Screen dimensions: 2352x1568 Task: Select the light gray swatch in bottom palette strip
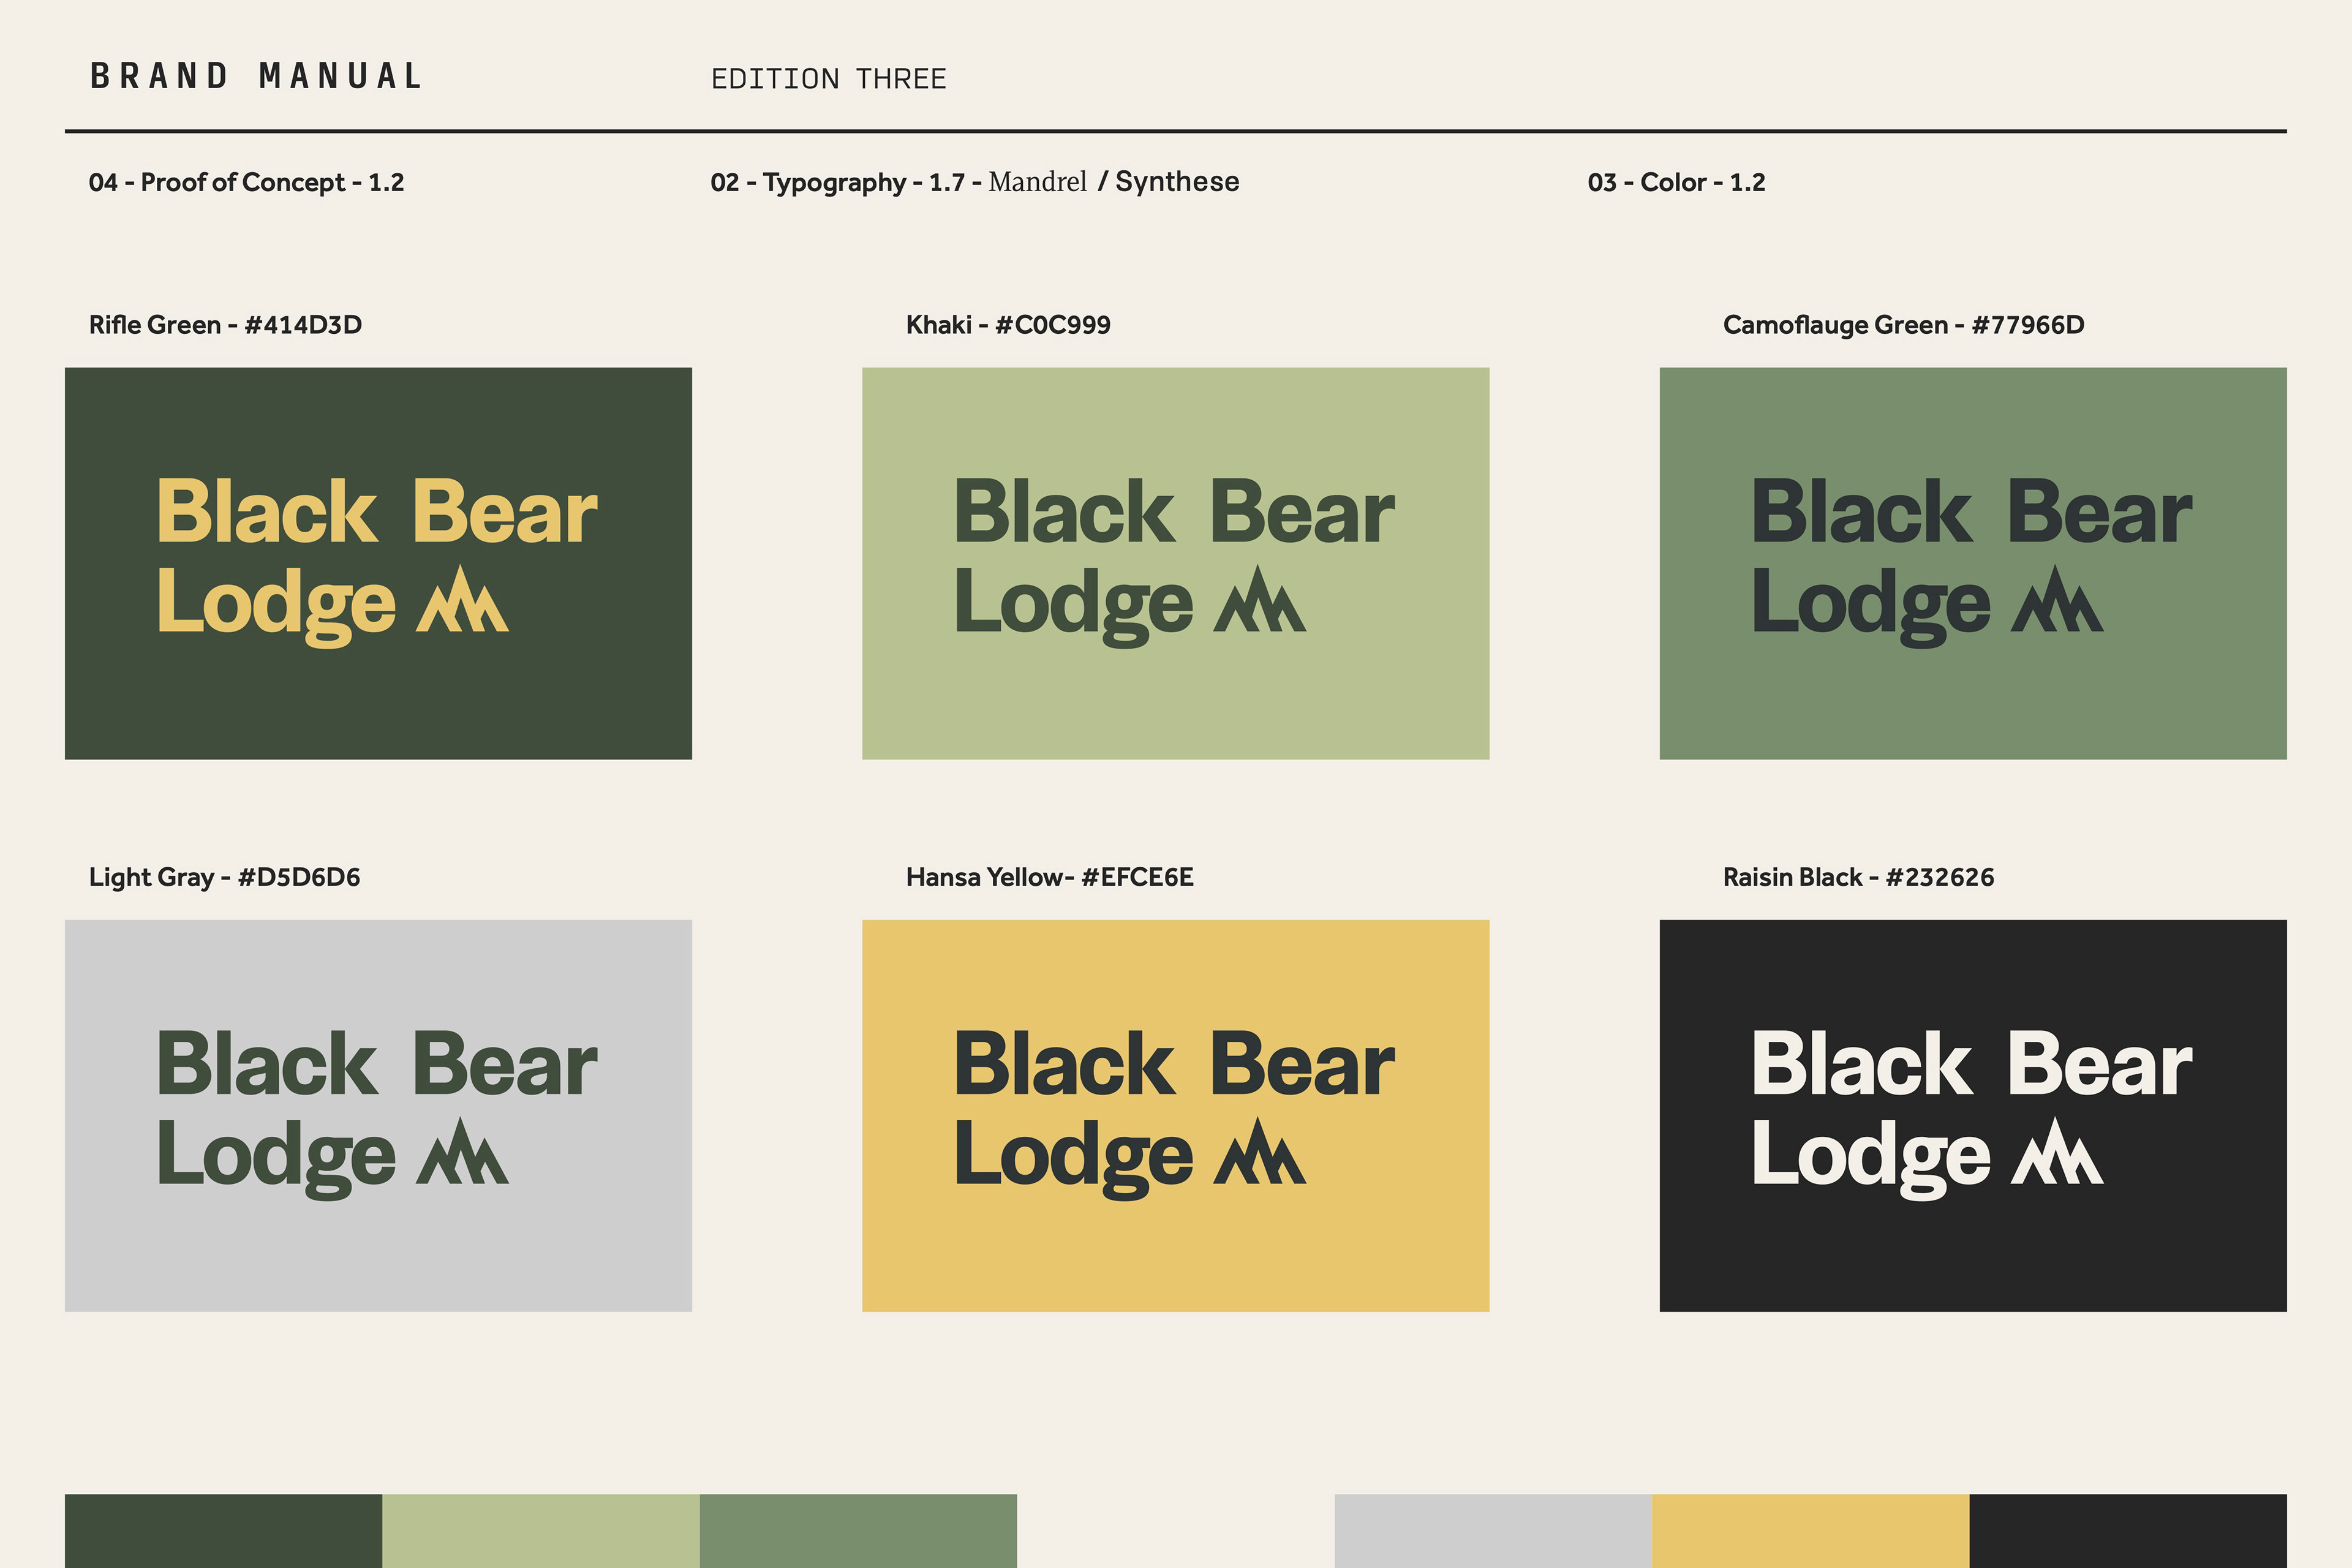(x=1492, y=1530)
